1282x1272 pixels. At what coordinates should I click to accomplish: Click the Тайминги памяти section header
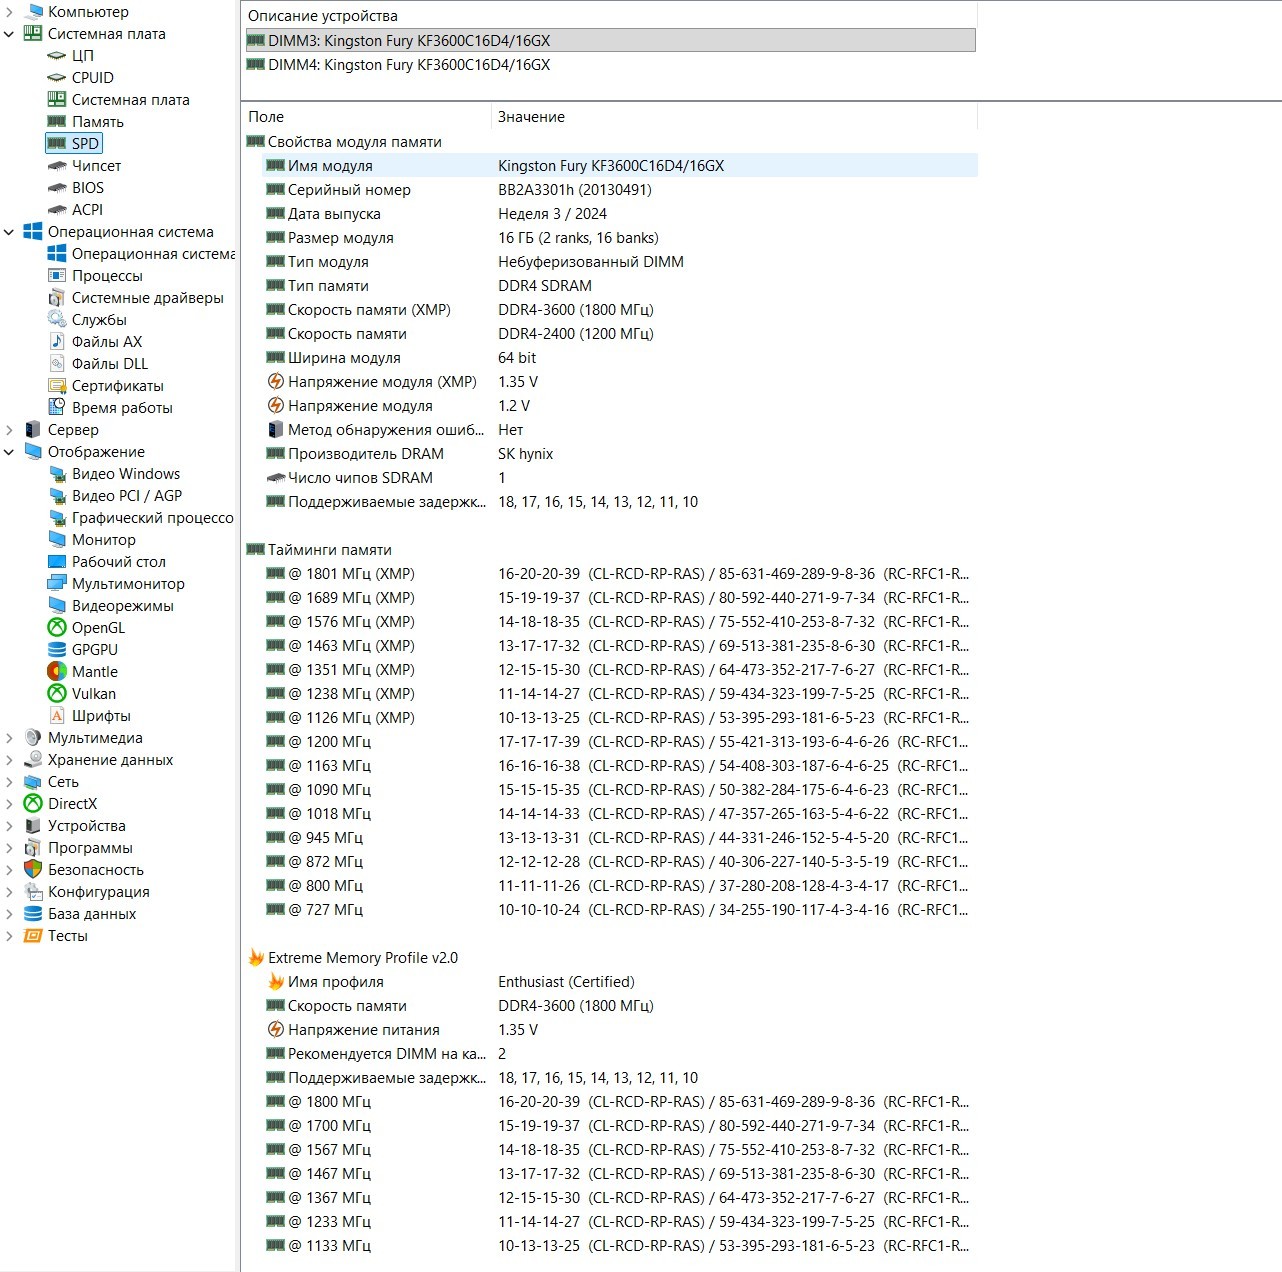pos(330,549)
